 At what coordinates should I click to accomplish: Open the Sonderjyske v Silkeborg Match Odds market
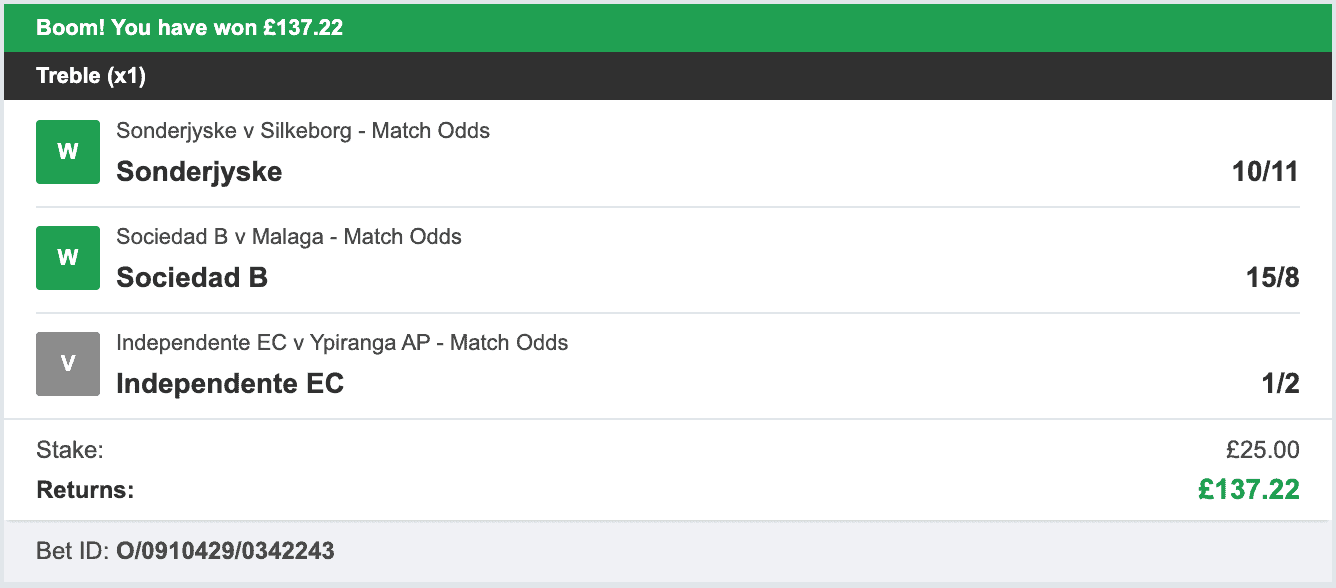(304, 130)
